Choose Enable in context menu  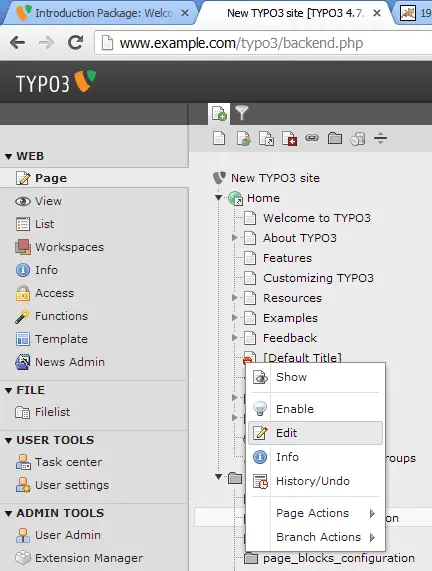pos(315,409)
